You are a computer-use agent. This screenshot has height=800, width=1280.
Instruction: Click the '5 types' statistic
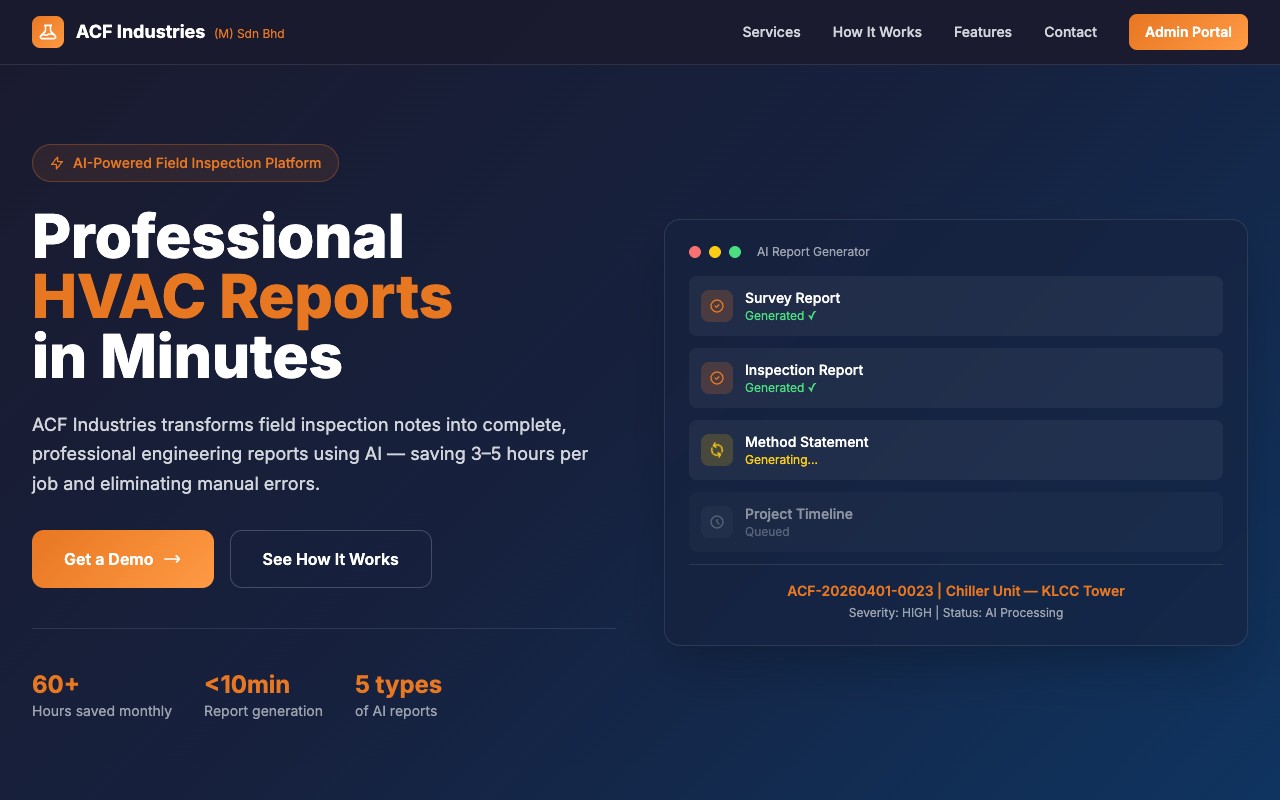point(398,684)
